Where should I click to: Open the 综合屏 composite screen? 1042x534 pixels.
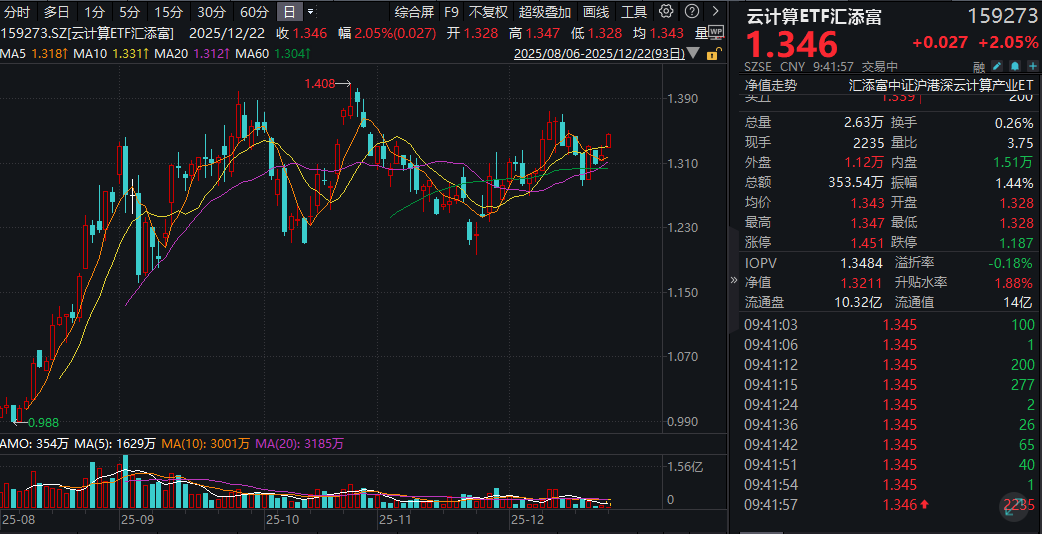pos(414,12)
